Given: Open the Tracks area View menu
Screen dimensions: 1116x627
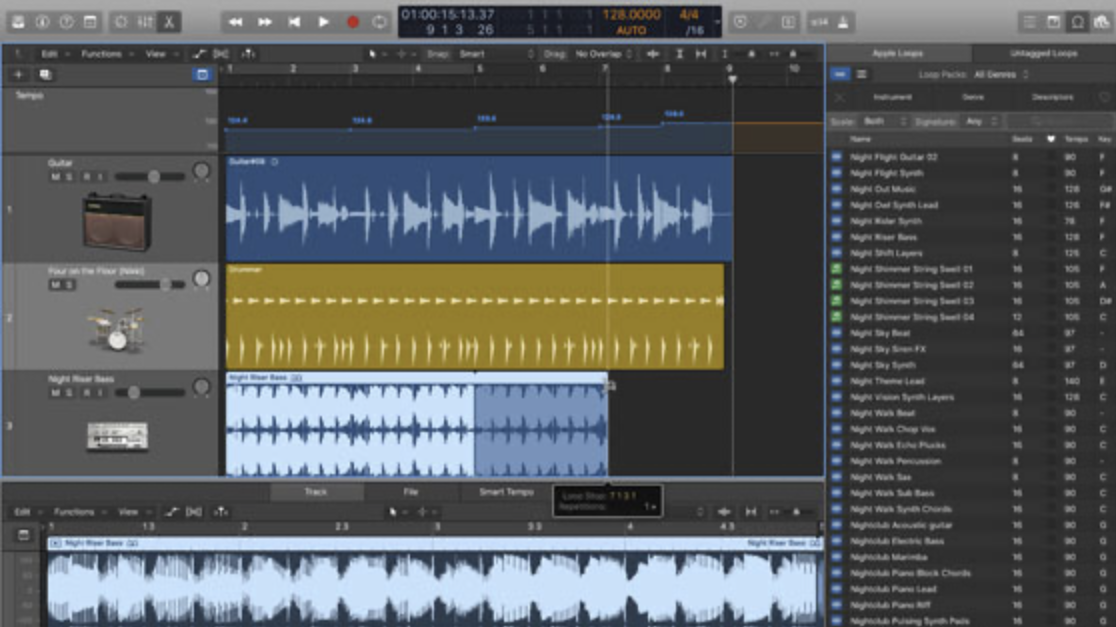Looking at the screenshot, I should (x=159, y=54).
